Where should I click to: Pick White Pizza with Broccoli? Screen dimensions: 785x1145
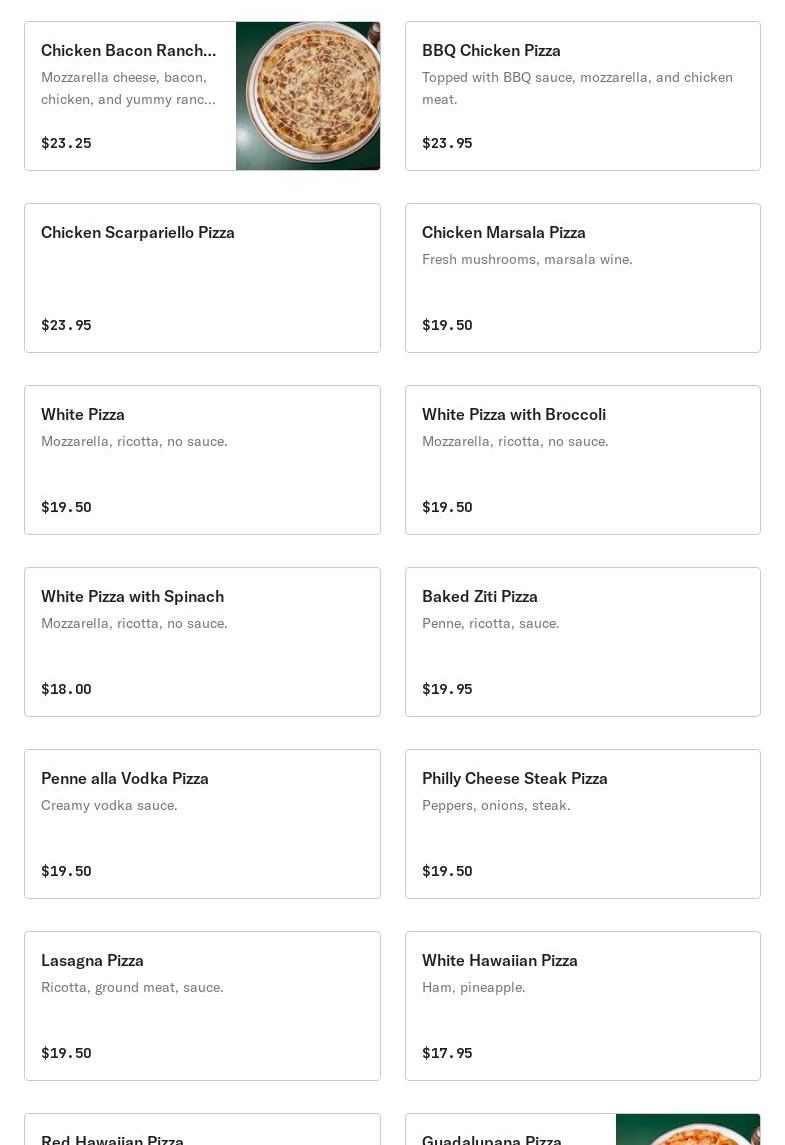583,459
